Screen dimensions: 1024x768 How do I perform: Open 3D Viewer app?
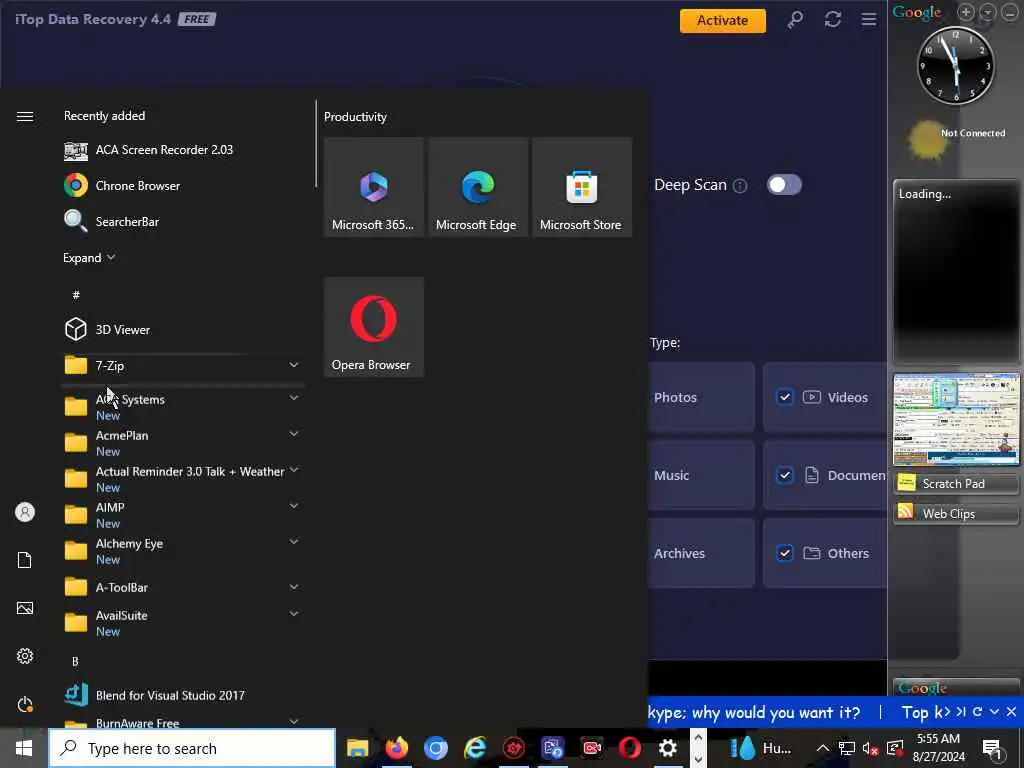(x=183, y=330)
